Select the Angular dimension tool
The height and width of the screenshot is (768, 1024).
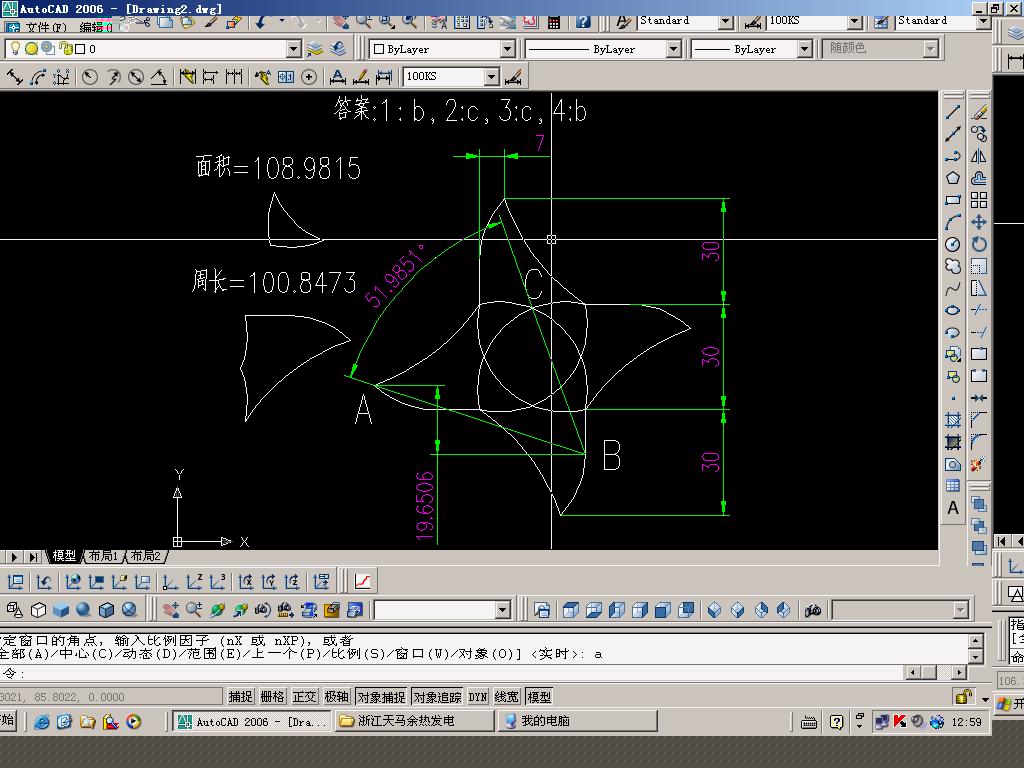click(x=159, y=77)
